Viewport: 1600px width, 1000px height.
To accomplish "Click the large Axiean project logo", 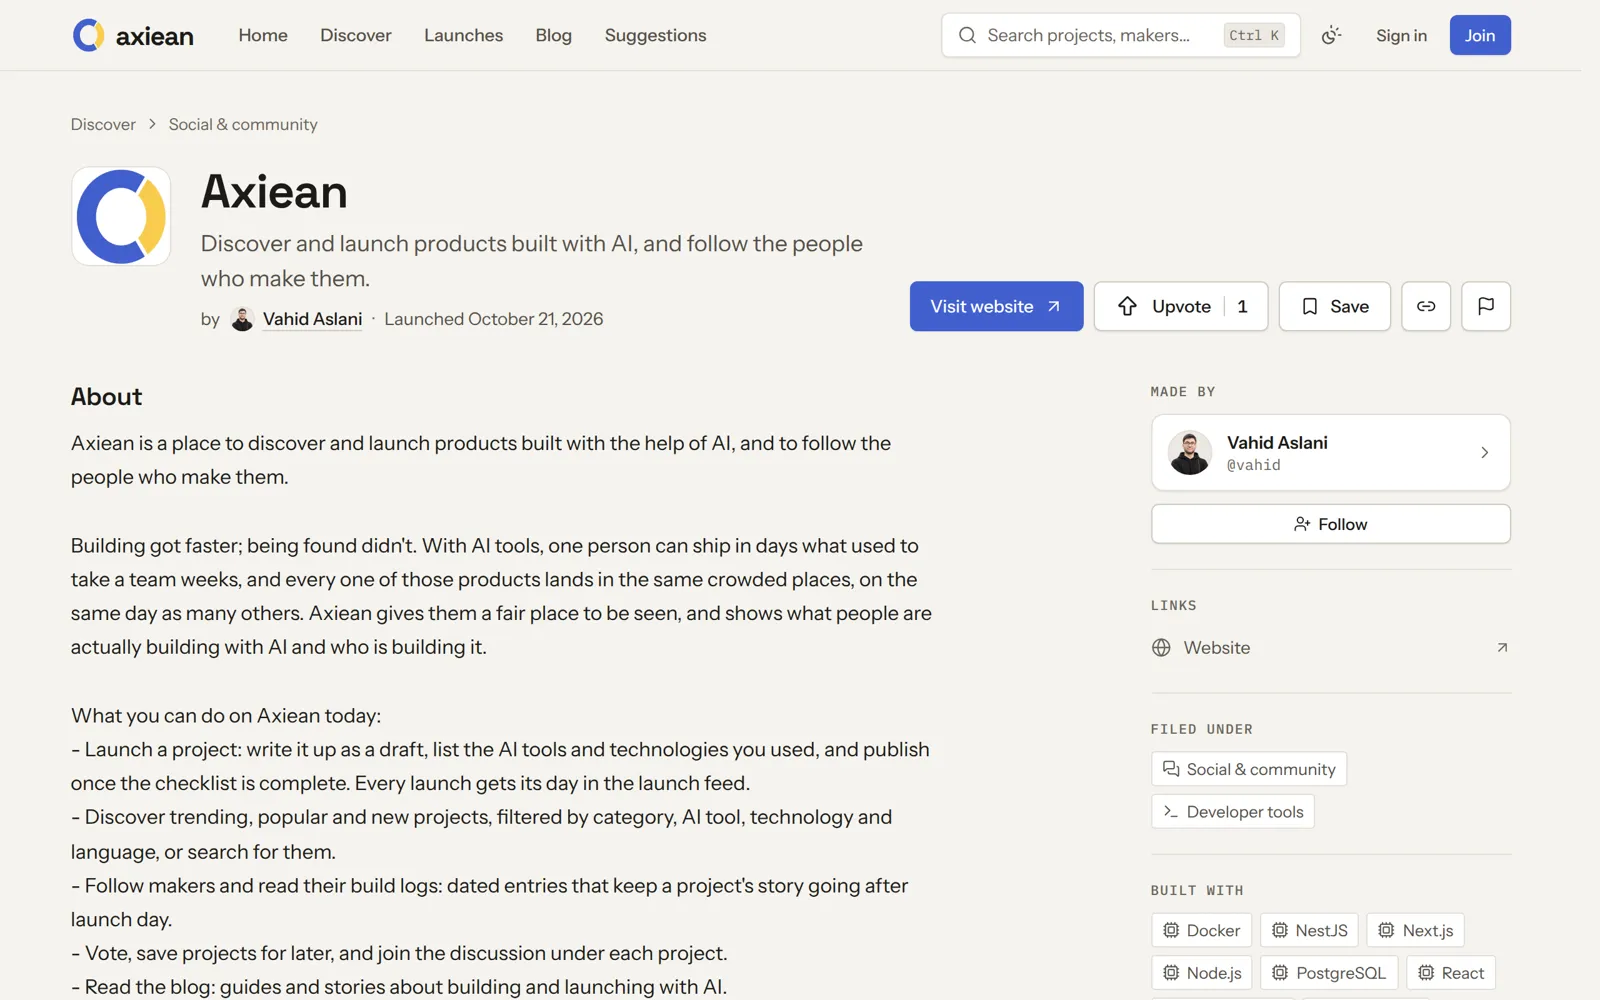I will [x=121, y=216].
